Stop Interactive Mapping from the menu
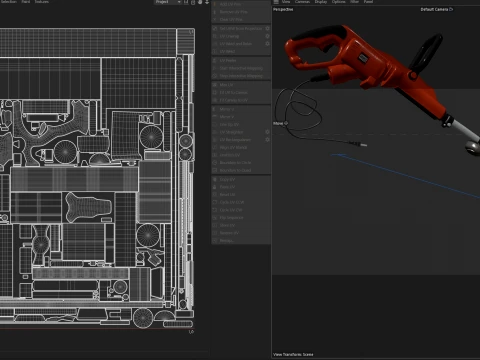 coord(241,76)
